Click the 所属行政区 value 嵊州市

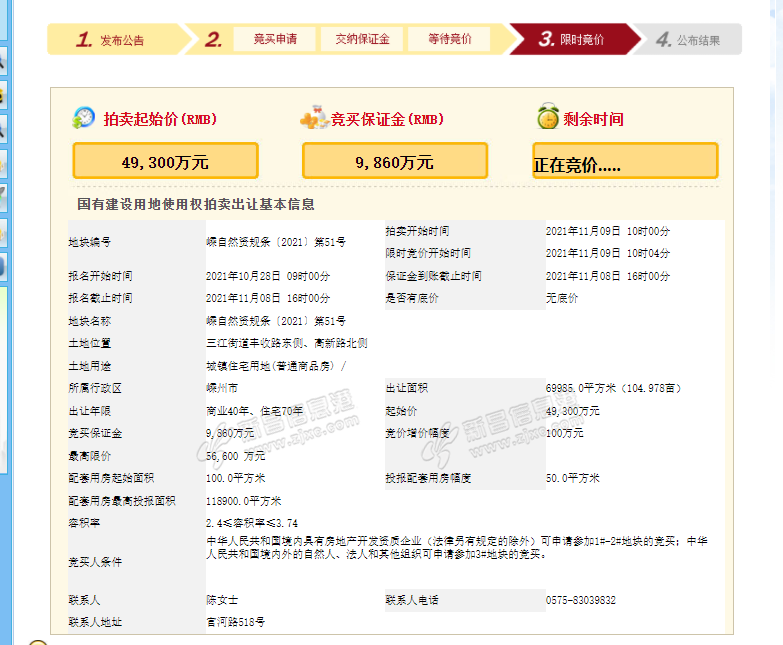click(x=222, y=387)
